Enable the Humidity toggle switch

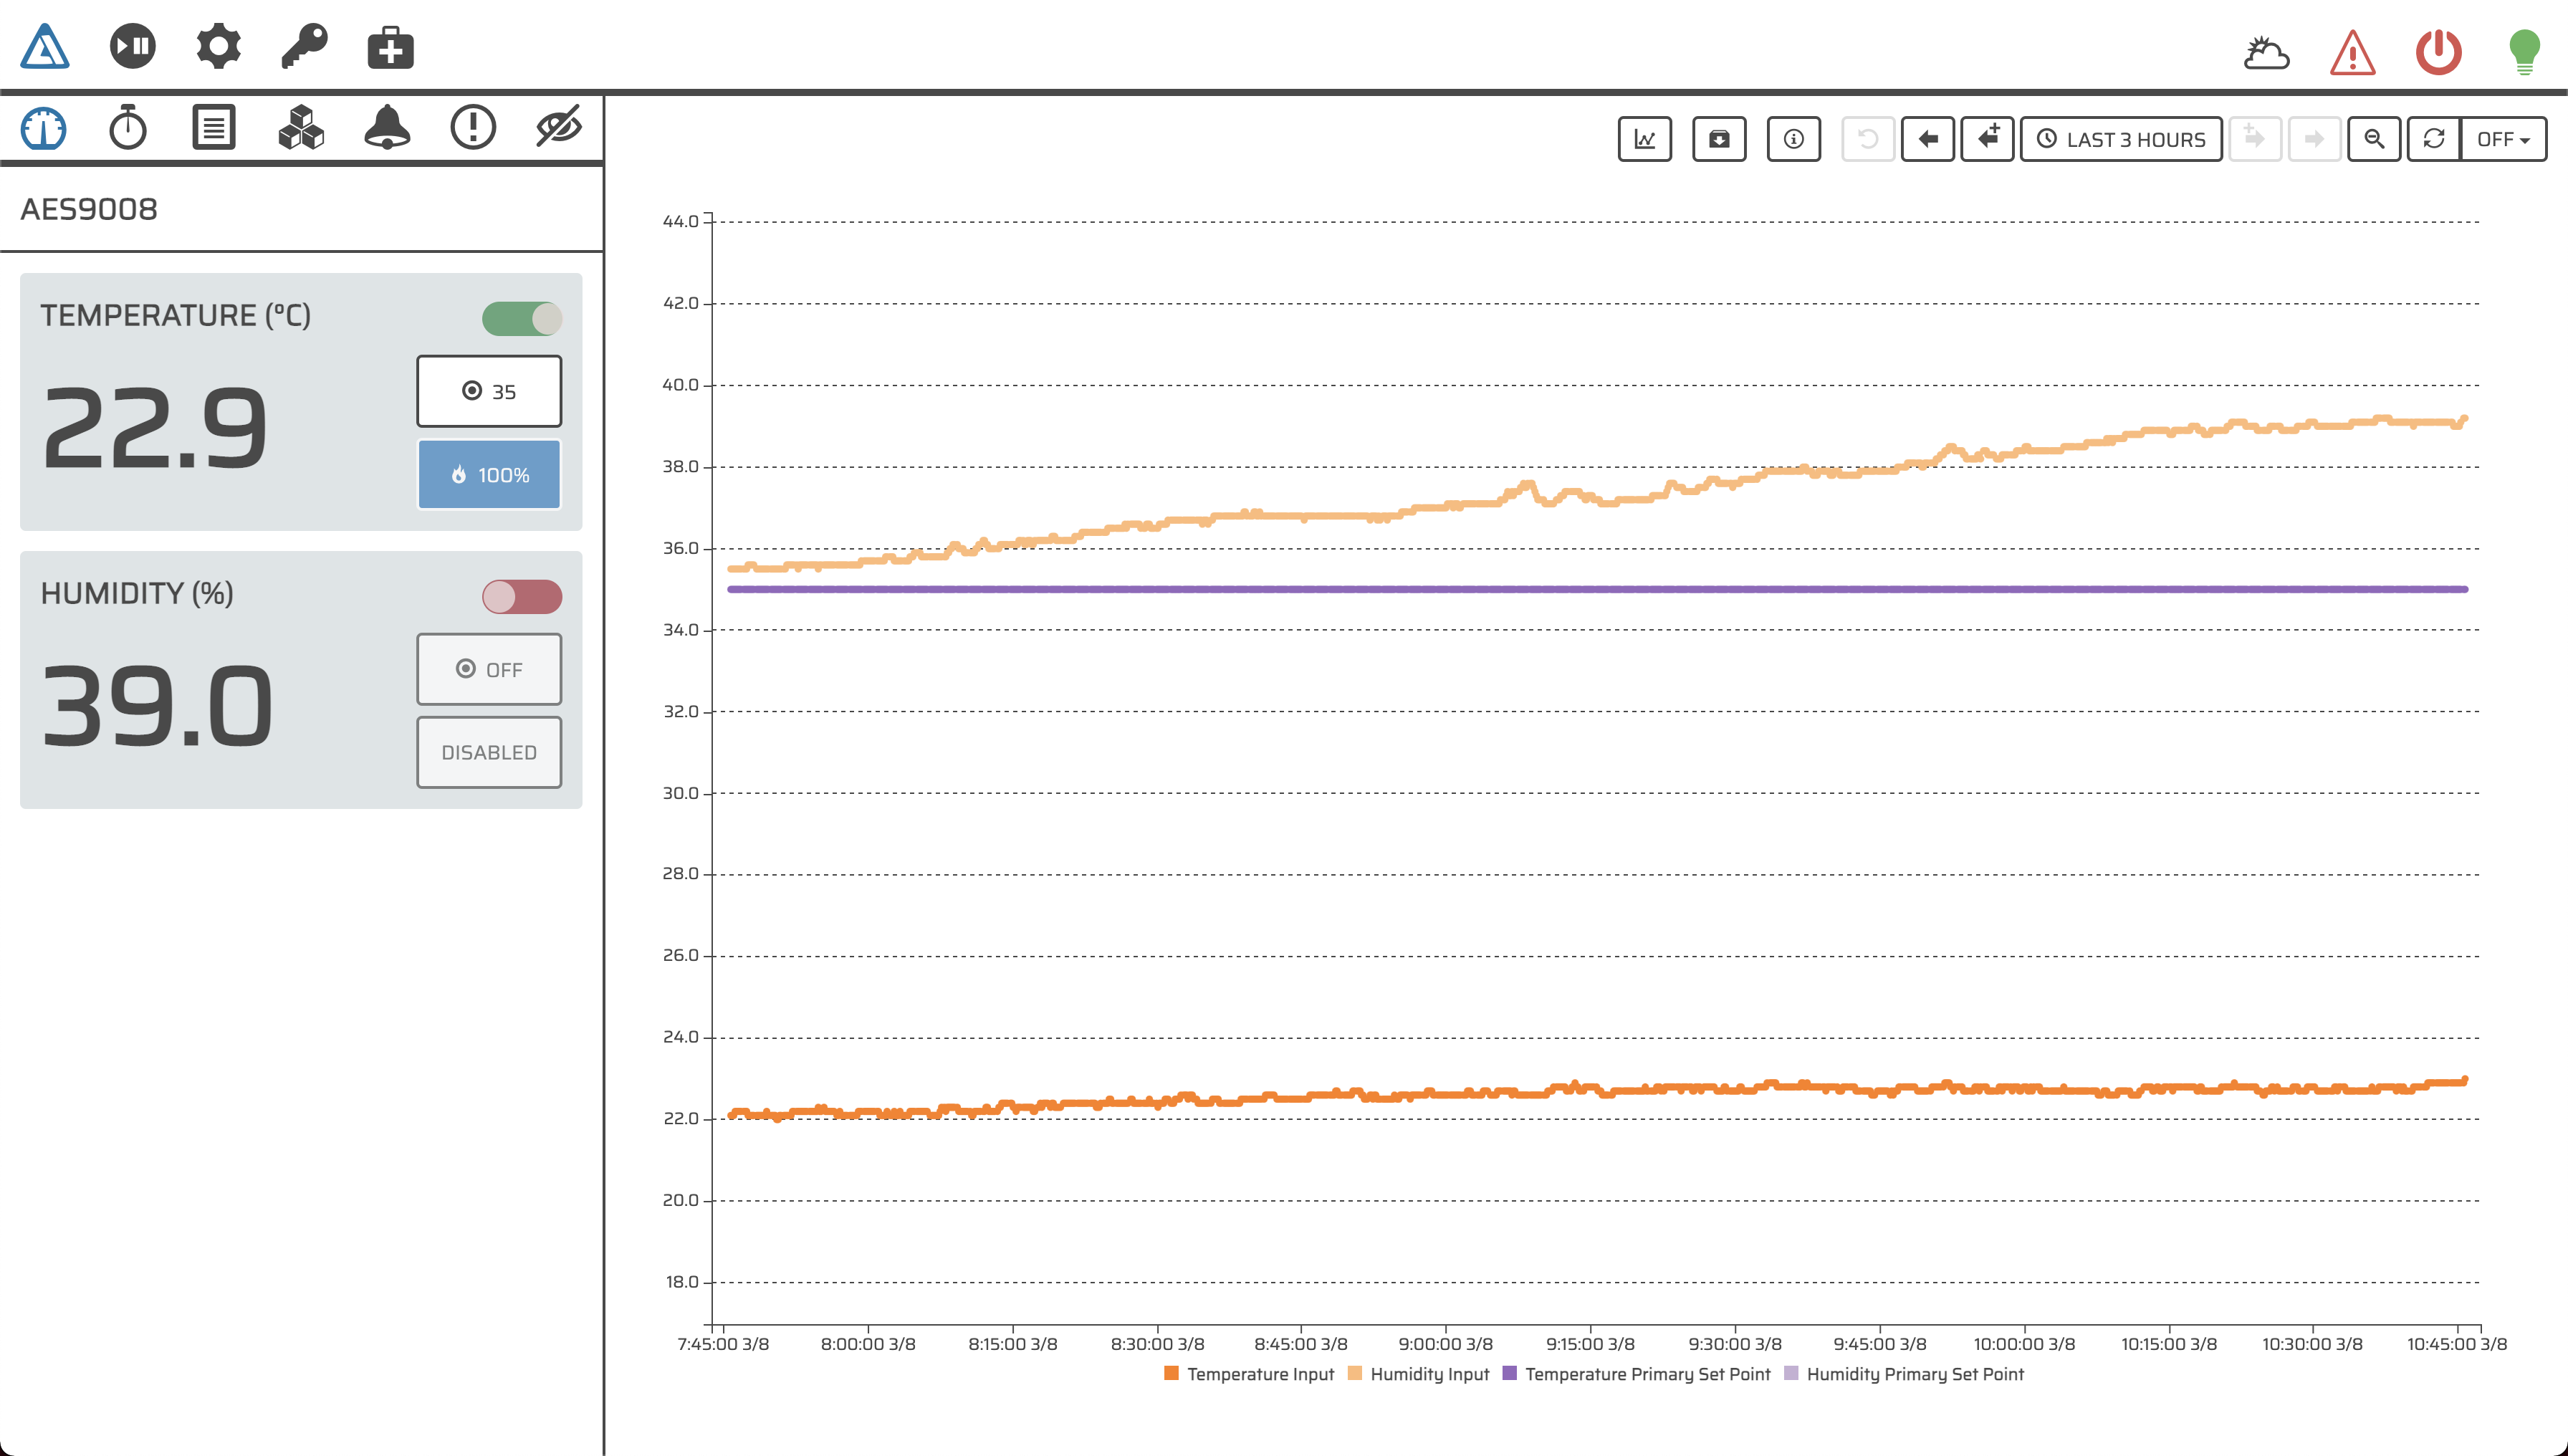(x=522, y=597)
